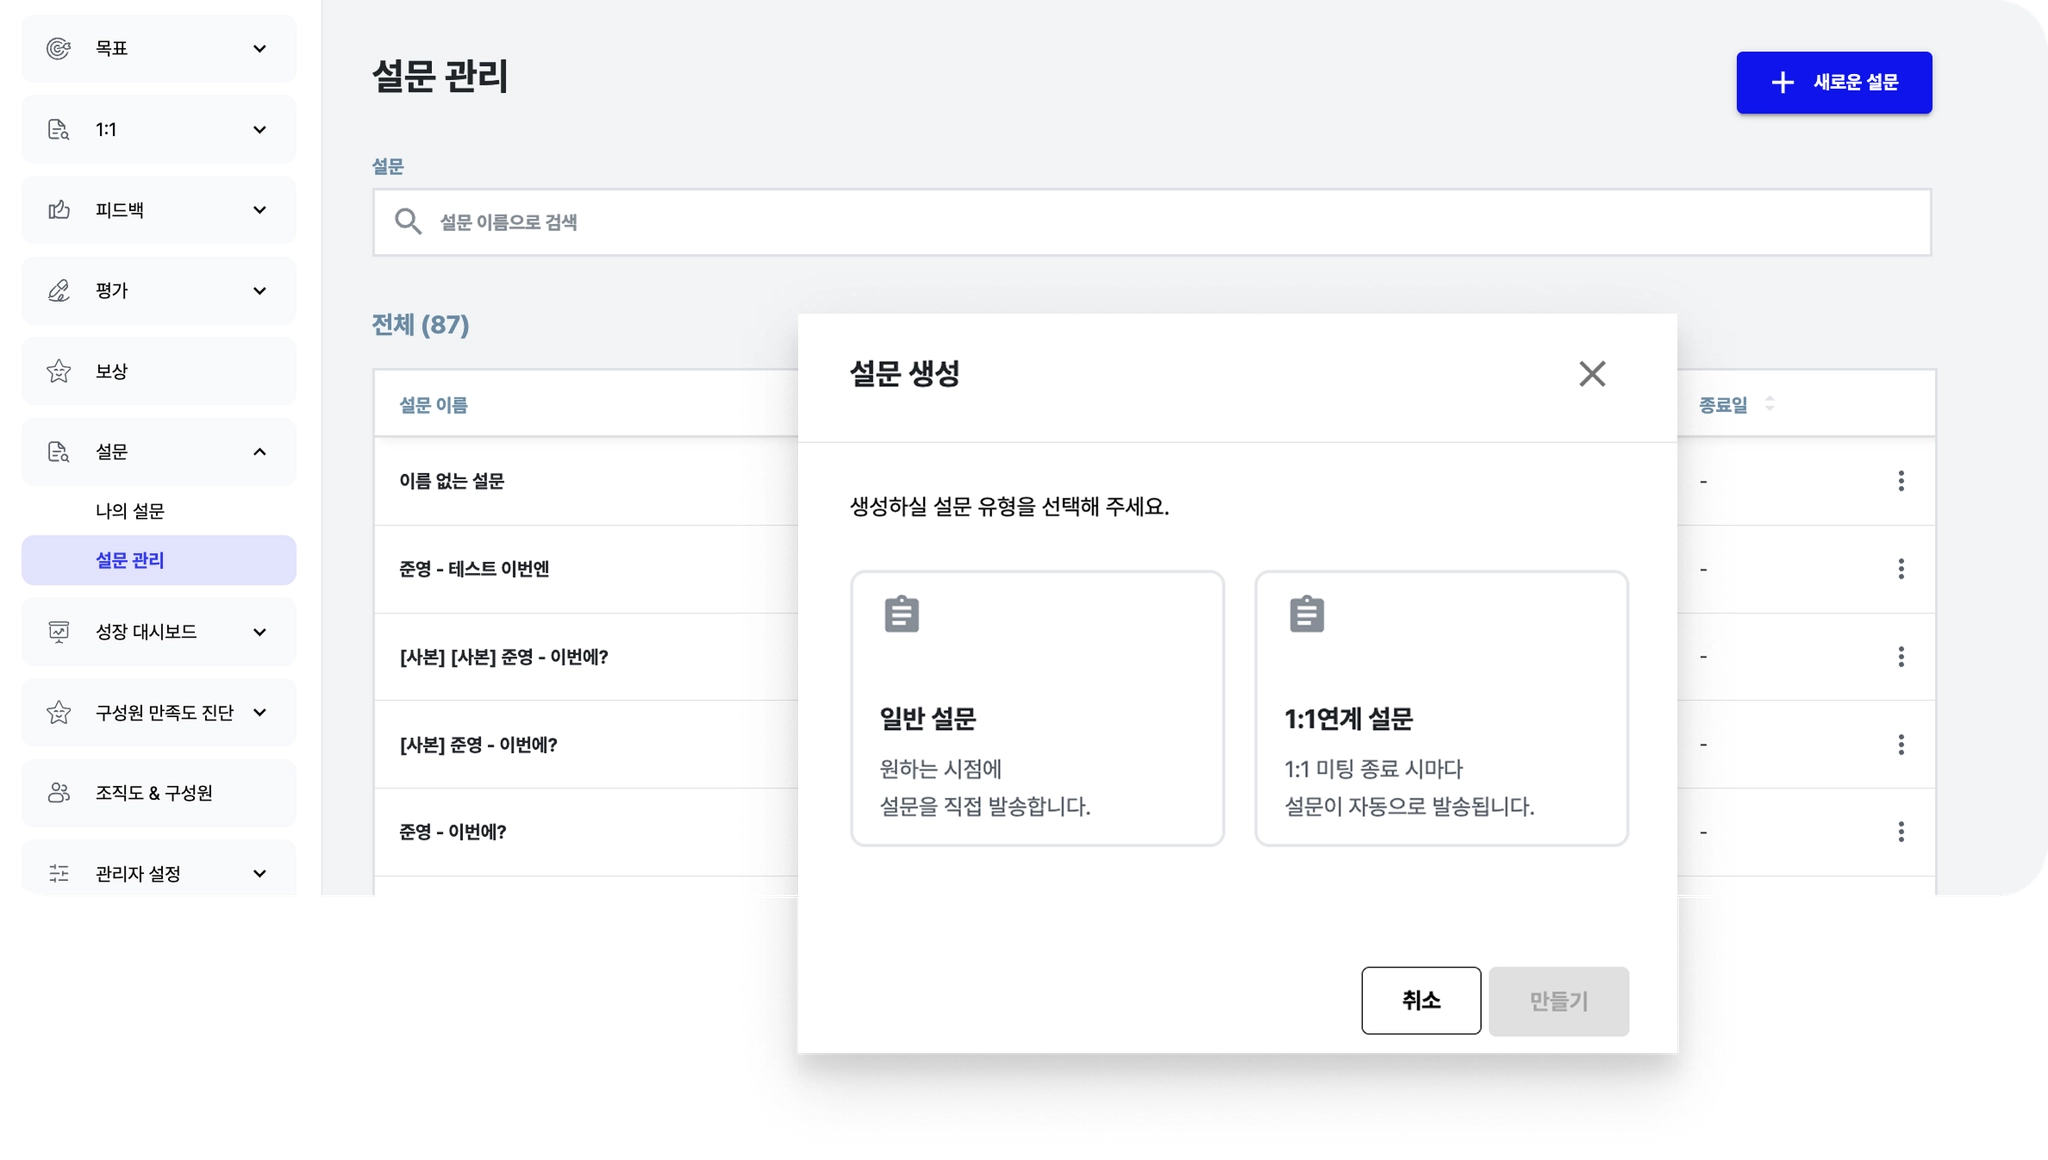
Task: Click the magnifier icon in search field
Action: [407, 221]
